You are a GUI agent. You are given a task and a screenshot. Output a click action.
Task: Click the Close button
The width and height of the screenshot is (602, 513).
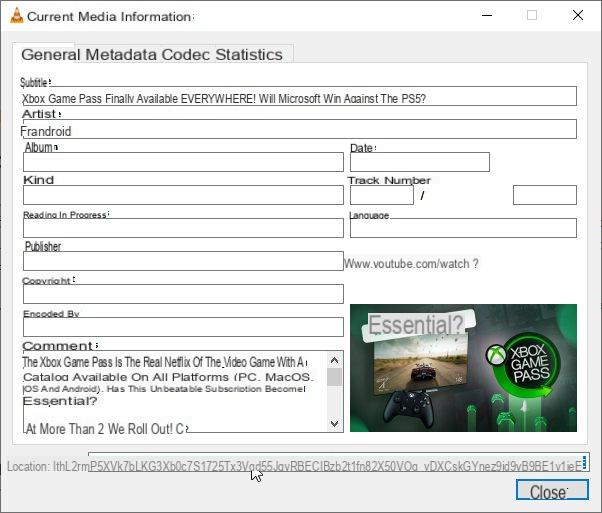(x=552, y=490)
